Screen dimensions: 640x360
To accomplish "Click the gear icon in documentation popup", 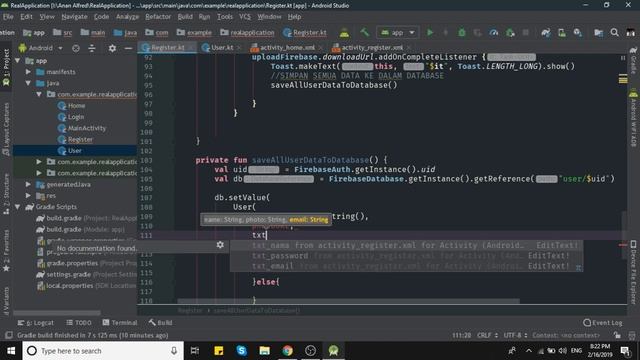I will 220,245.
